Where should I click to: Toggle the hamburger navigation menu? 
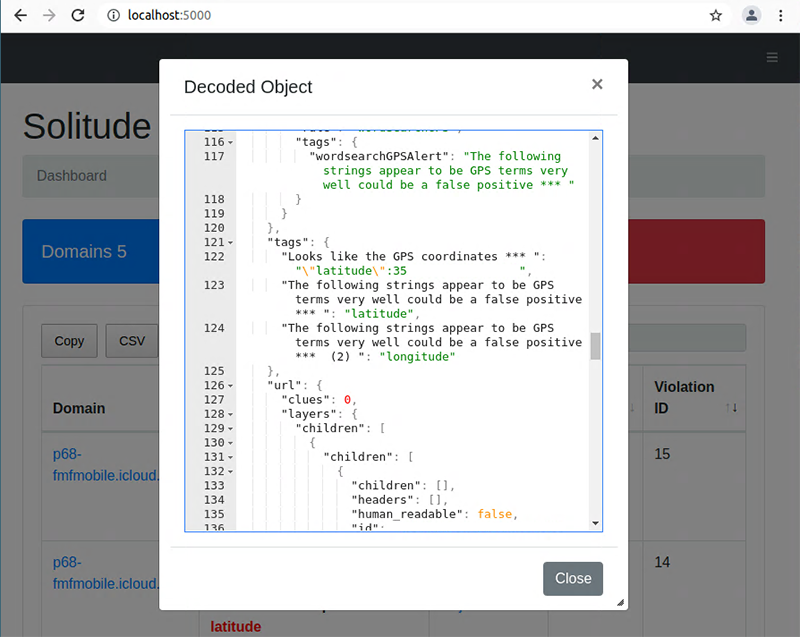coord(772,58)
